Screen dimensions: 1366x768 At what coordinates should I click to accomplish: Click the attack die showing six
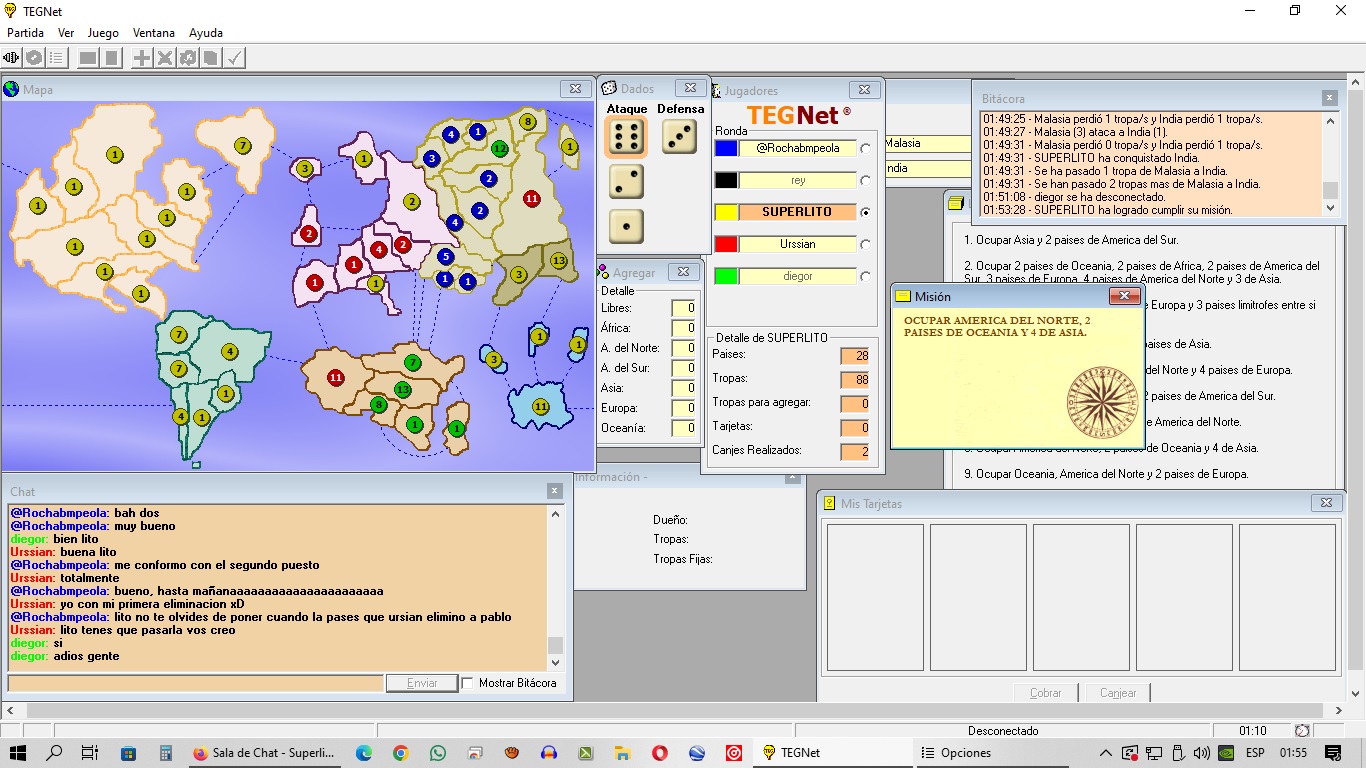click(626, 137)
